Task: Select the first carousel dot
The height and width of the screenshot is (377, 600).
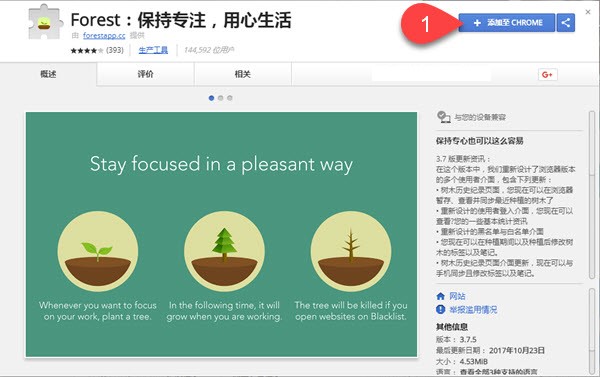Action: pyautogui.click(x=211, y=98)
